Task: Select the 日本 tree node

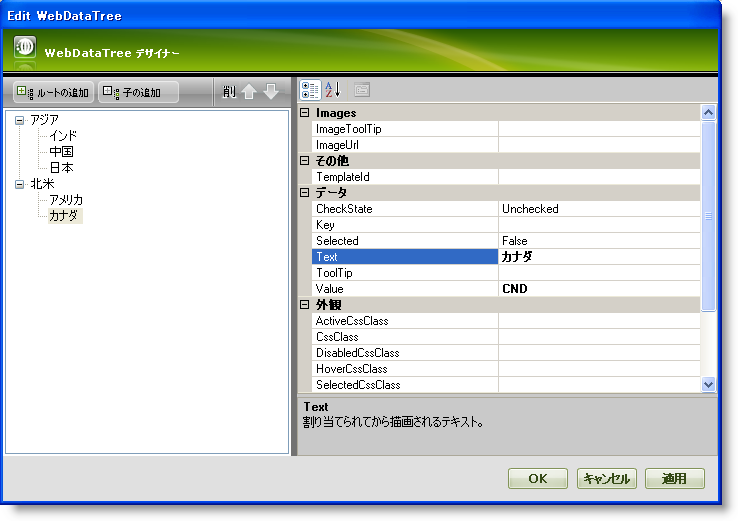Action: coord(62,168)
